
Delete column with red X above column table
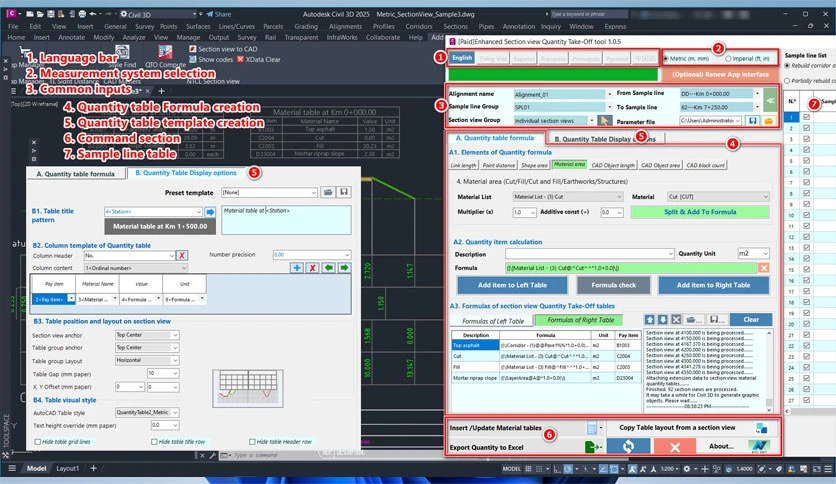[x=312, y=268]
